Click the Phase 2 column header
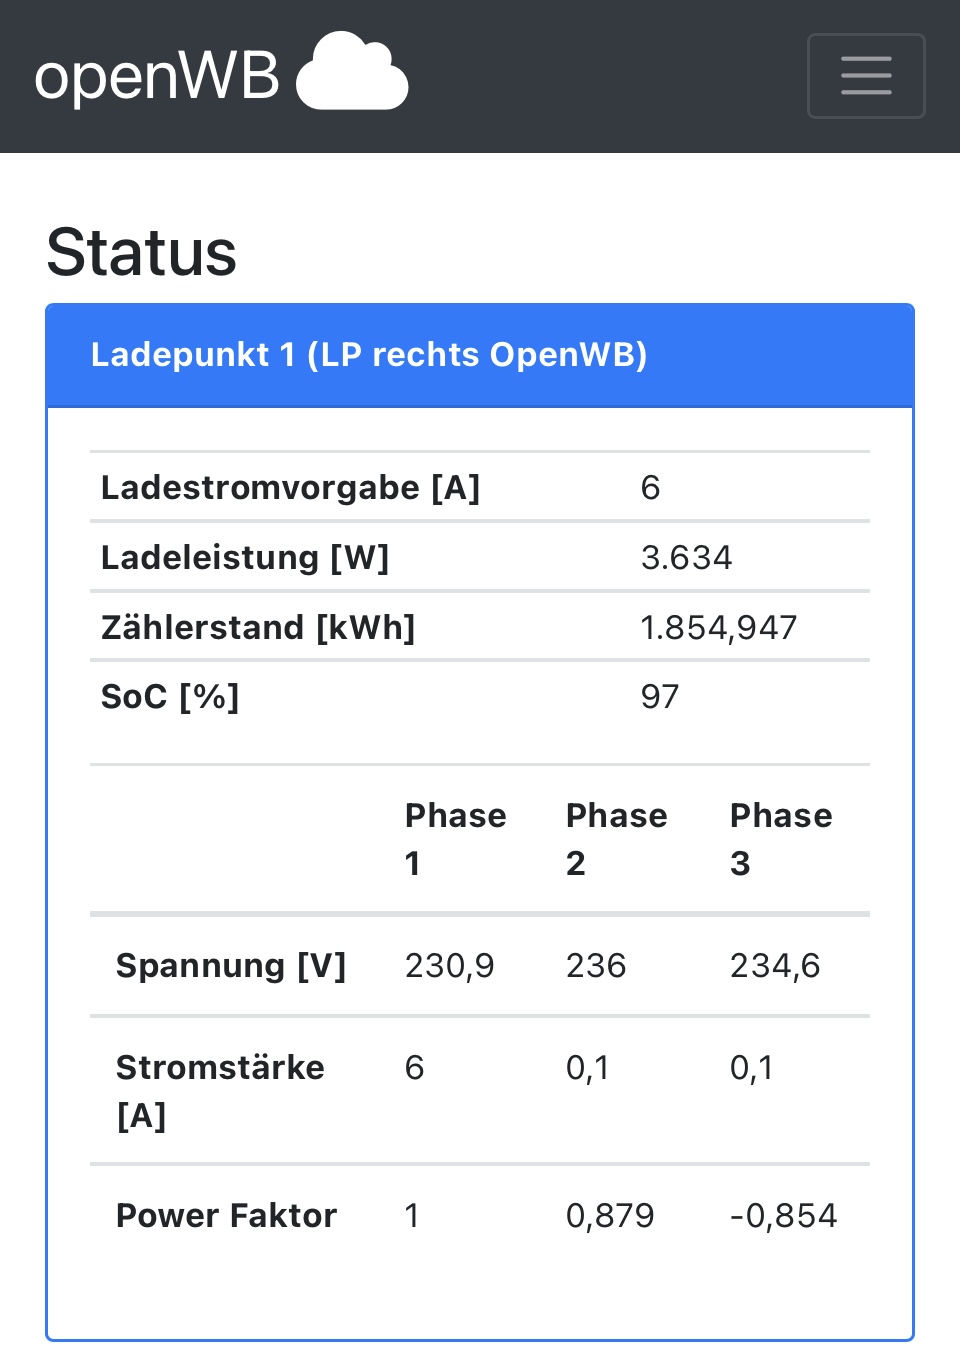Image resolution: width=960 pixels, height=1359 pixels. pyautogui.click(x=616, y=839)
